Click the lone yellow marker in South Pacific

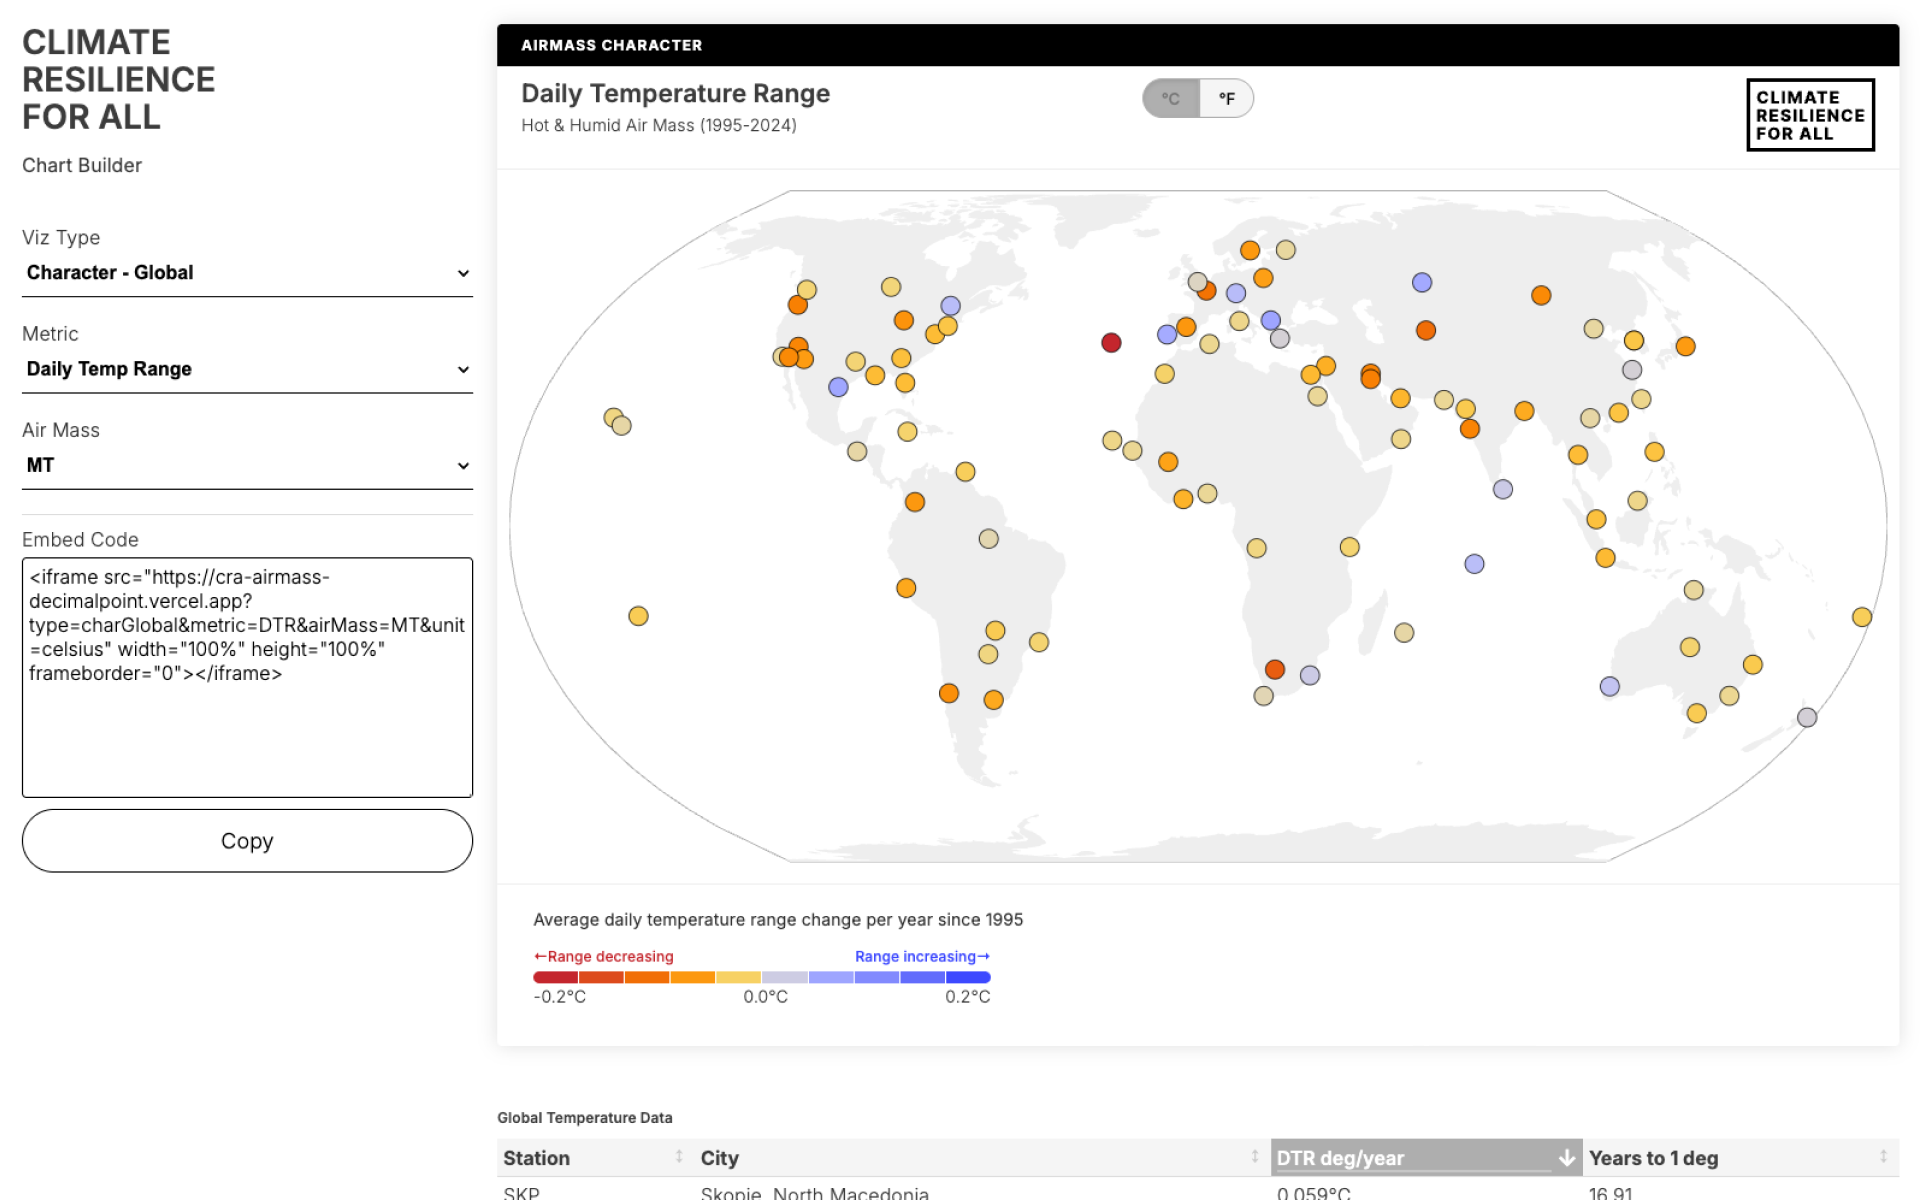click(x=638, y=616)
